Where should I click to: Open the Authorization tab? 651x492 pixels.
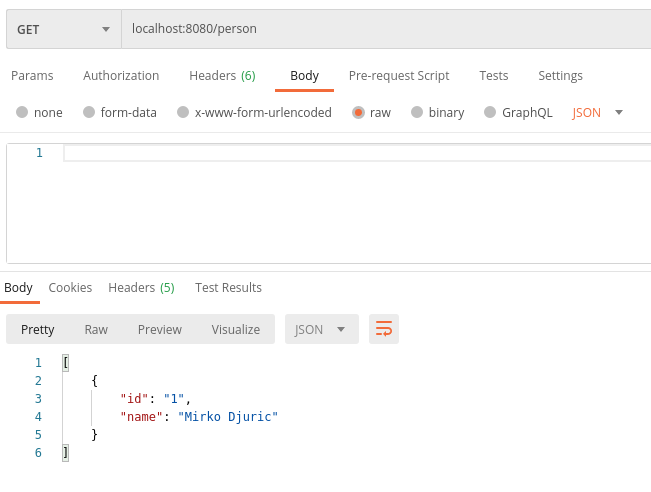[121, 76]
